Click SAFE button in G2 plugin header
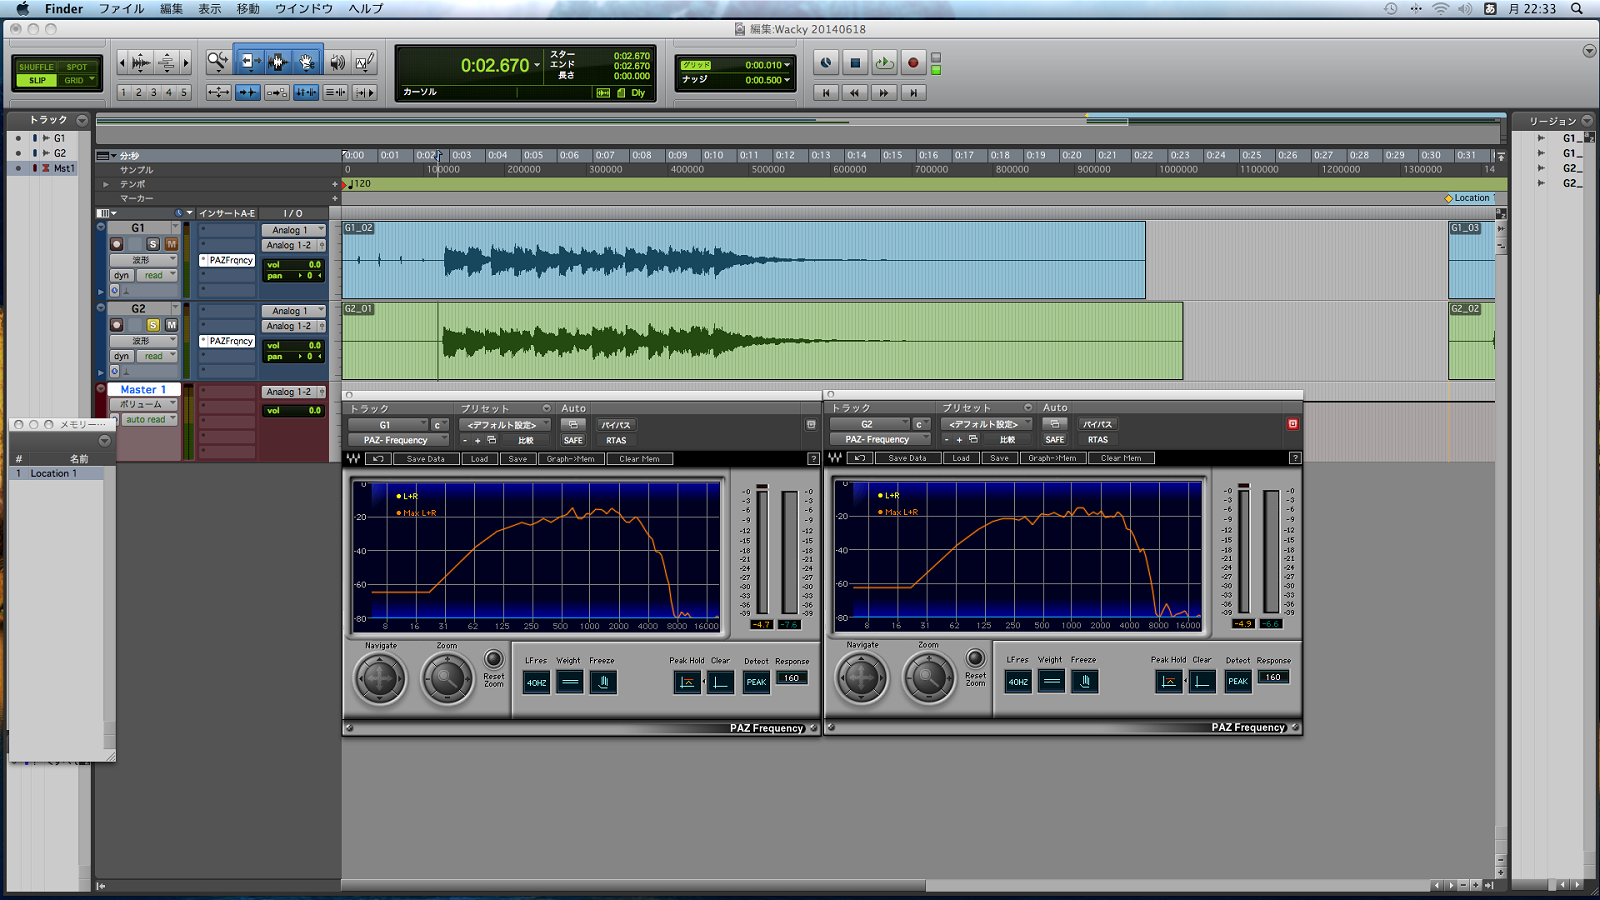Image resolution: width=1600 pixels, height=900 pixels. tap(1055, 439)
